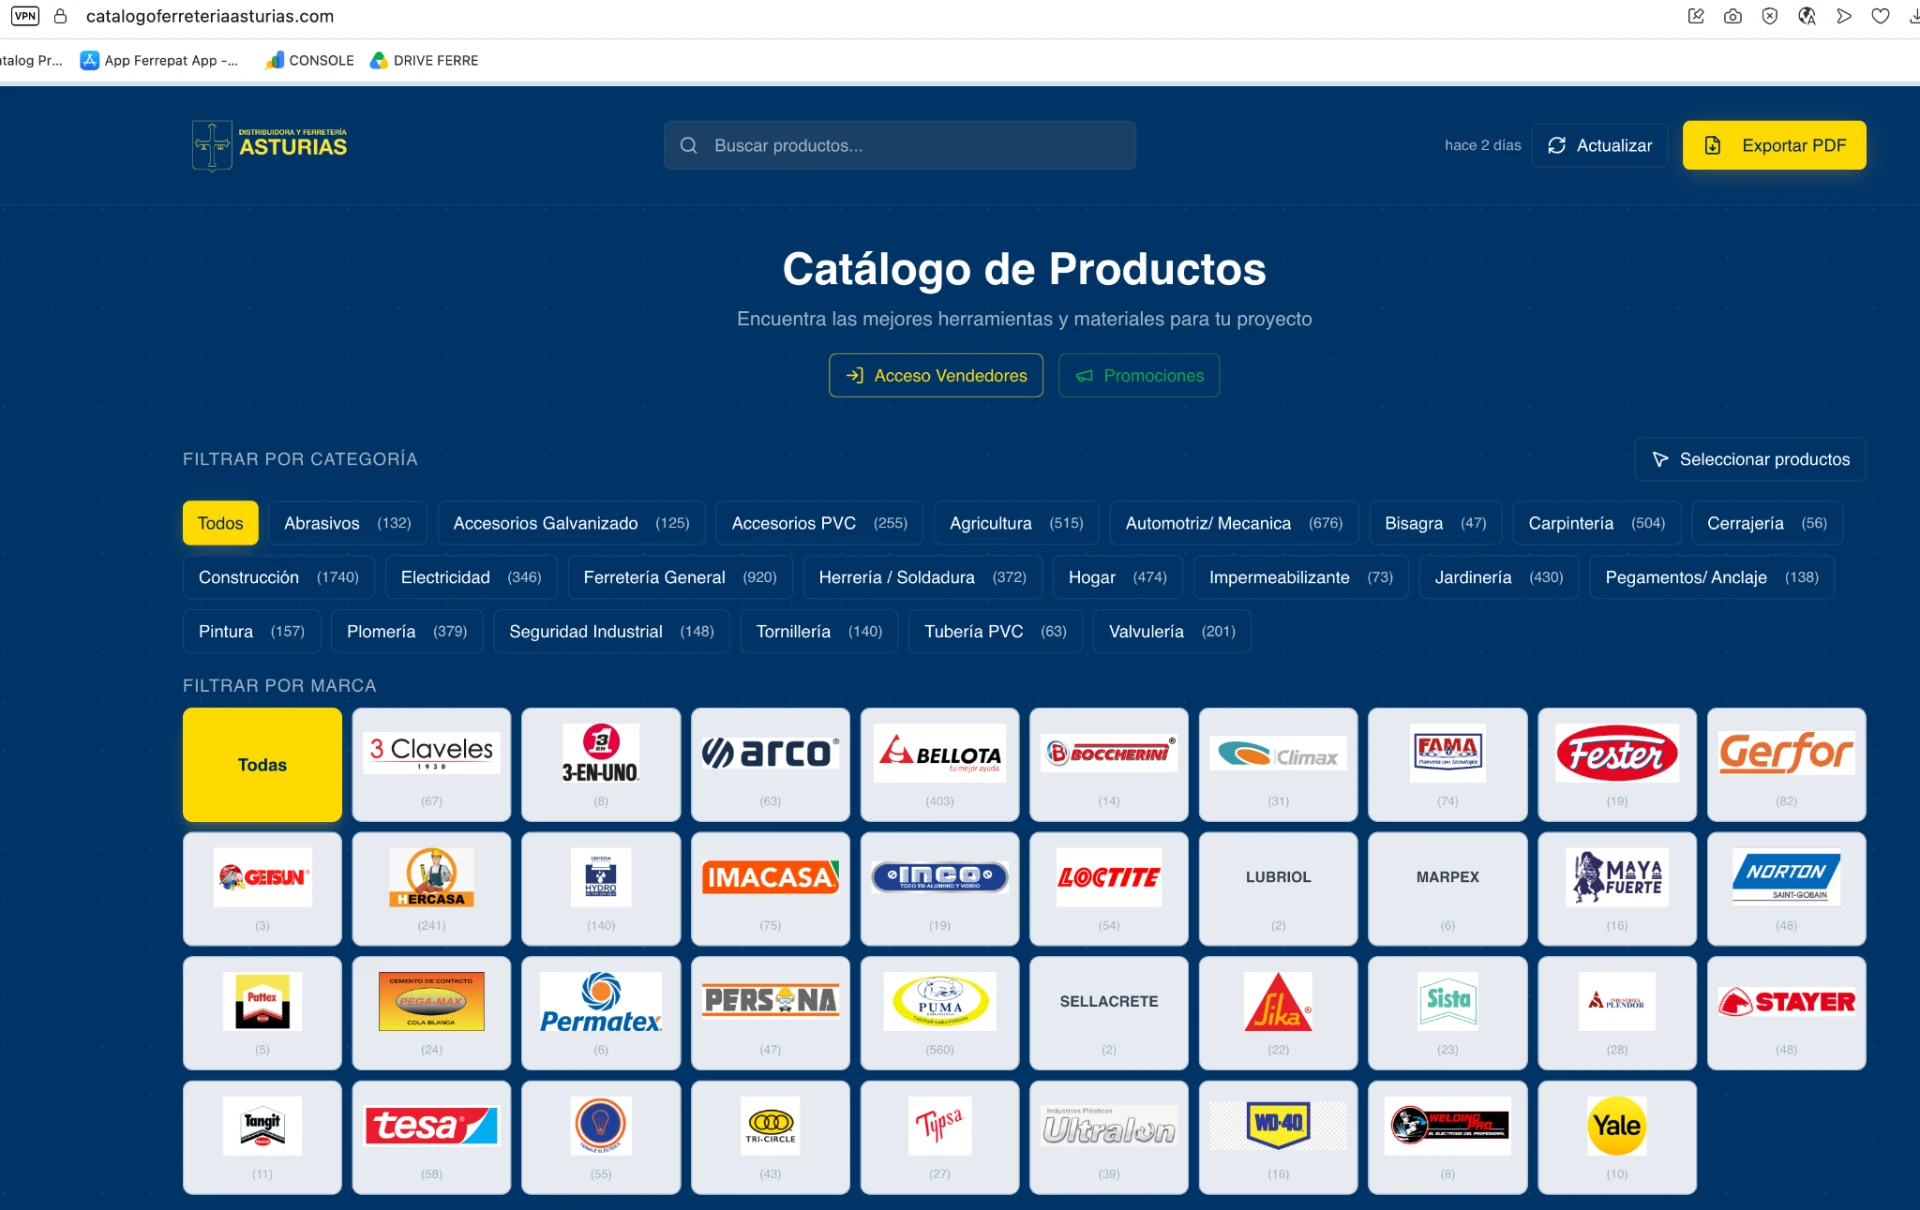Select the Sista brand card
This screenshot has height=1210, width=1920.
tap(1448, 1012)
